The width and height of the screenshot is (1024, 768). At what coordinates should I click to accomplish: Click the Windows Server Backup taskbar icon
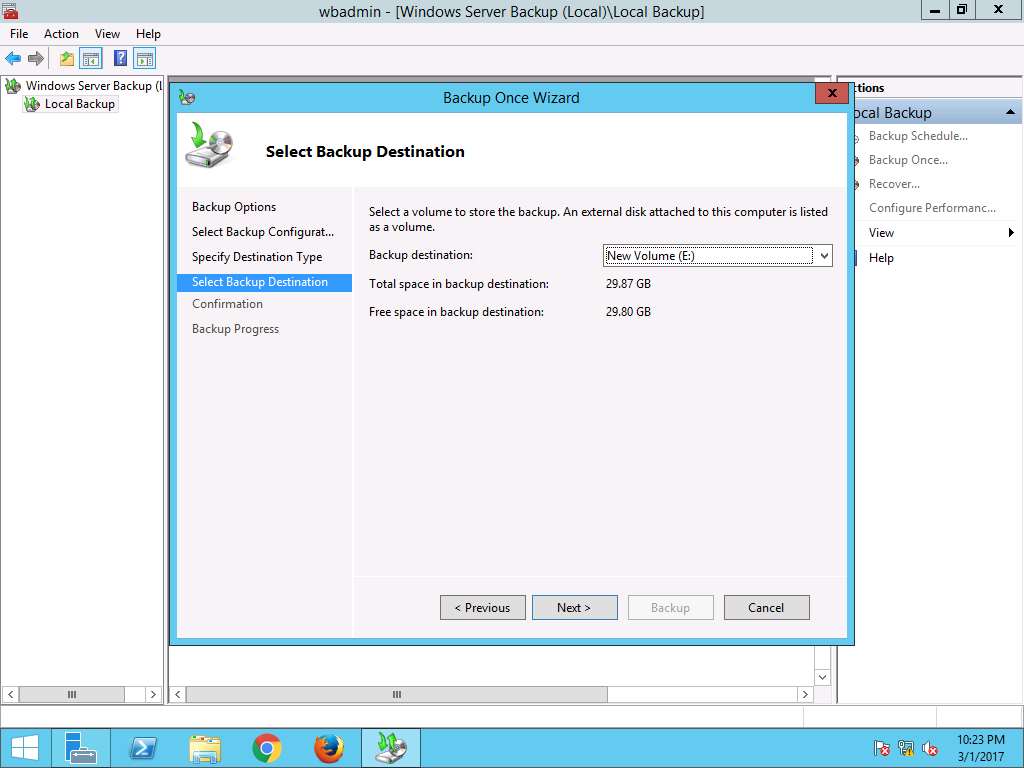click(391, 748)
